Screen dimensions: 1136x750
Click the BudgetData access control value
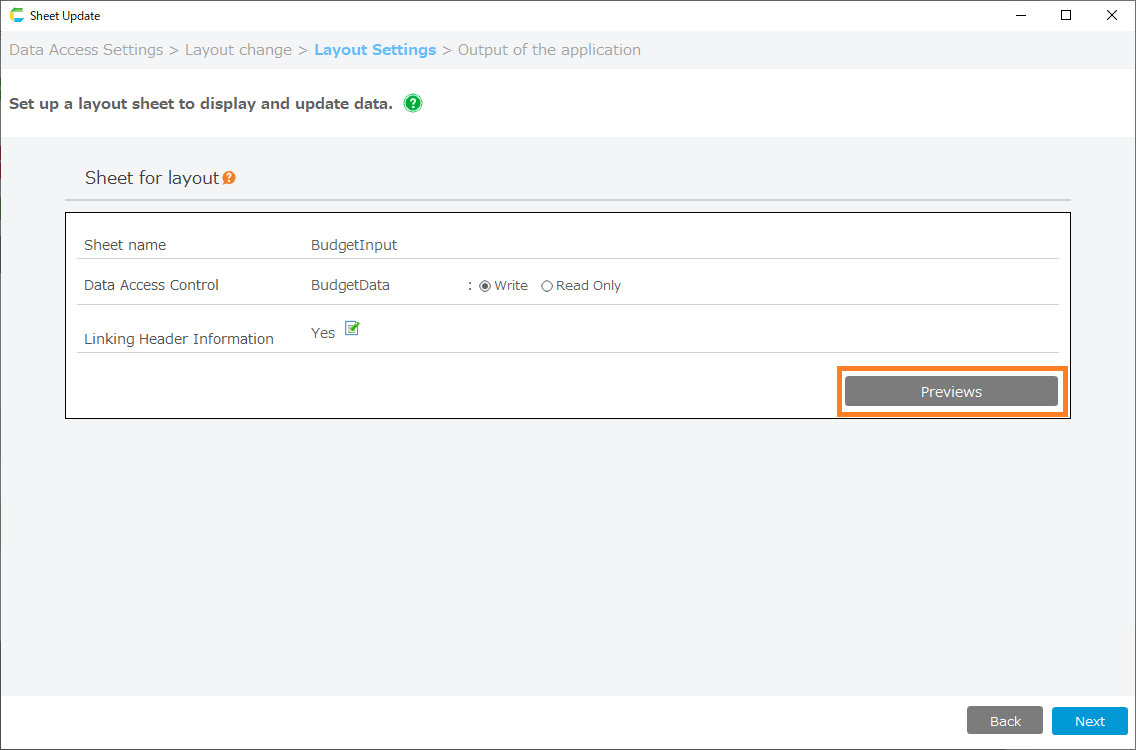click(350, 285)
